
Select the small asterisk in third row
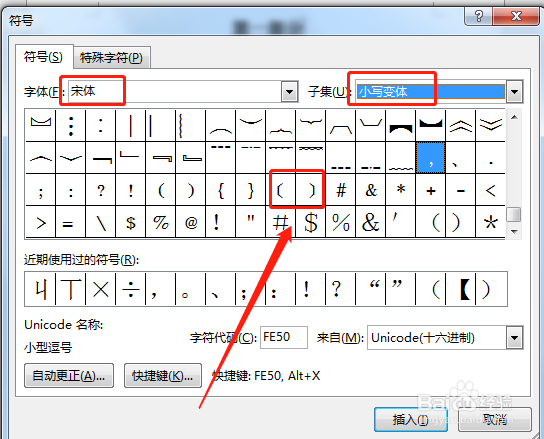(x=401, y=190)
